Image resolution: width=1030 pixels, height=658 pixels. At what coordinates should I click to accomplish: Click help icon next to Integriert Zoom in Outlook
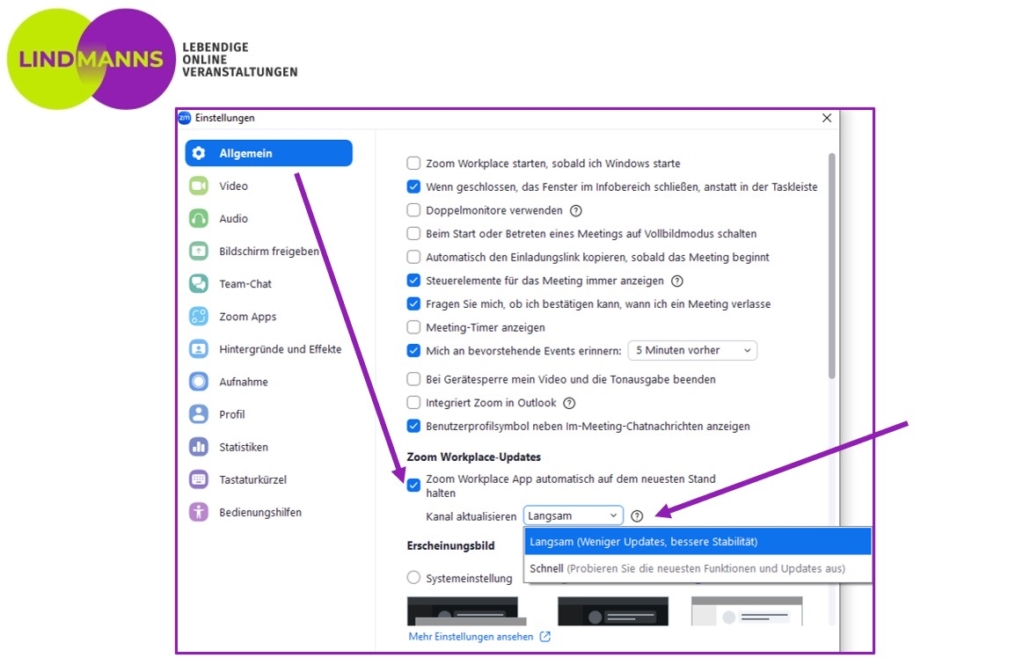pyautogui.click(x=570, y=403)
